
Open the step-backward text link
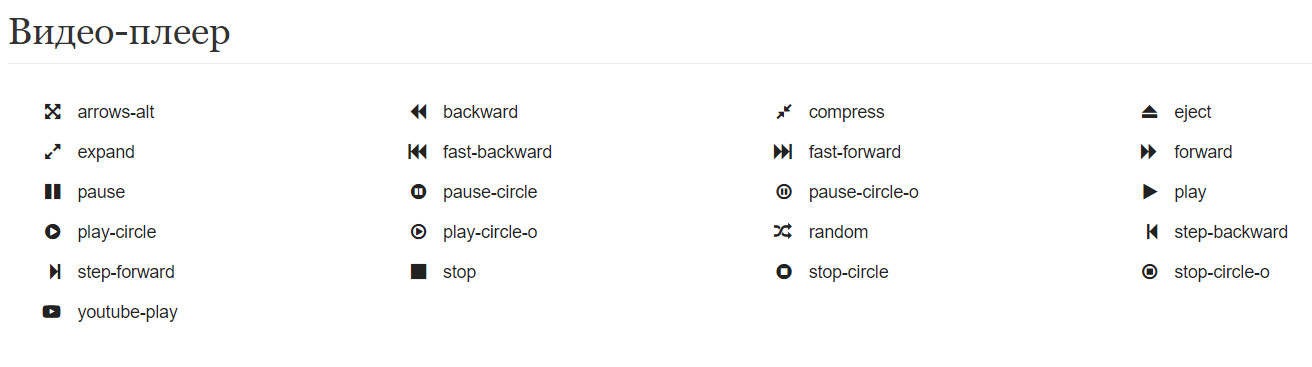pos(1231,232)
